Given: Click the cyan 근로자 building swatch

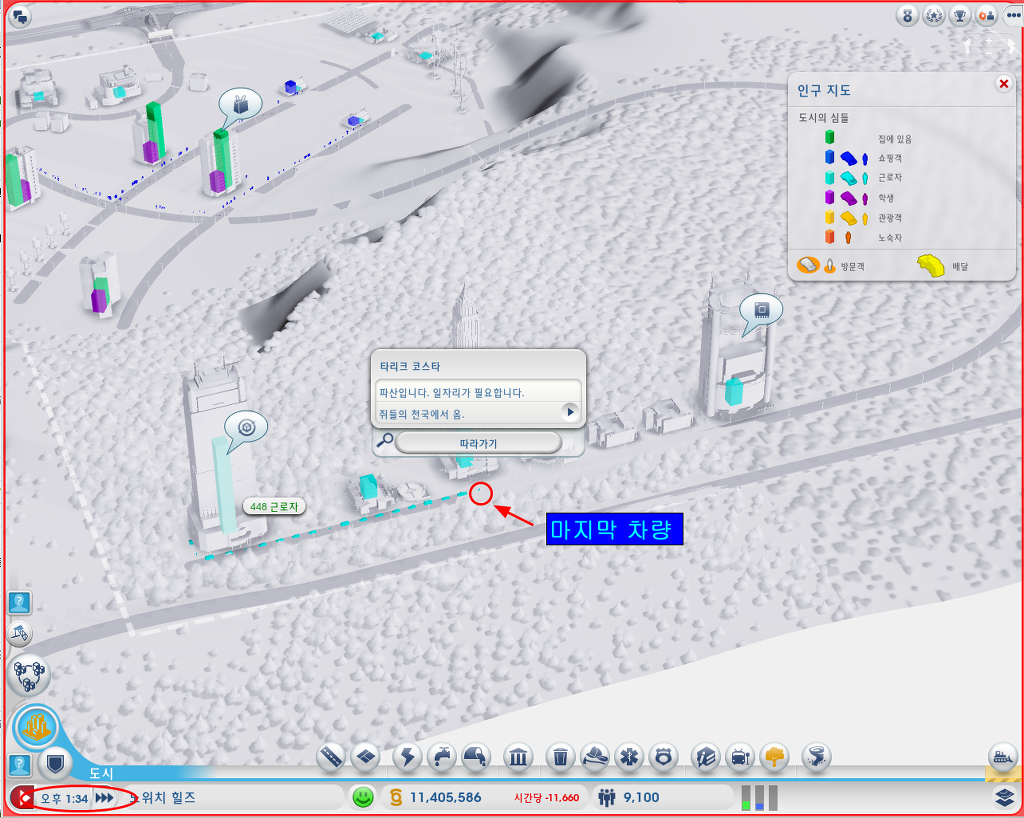Looking at the screenshot, I should click(829, 177).
